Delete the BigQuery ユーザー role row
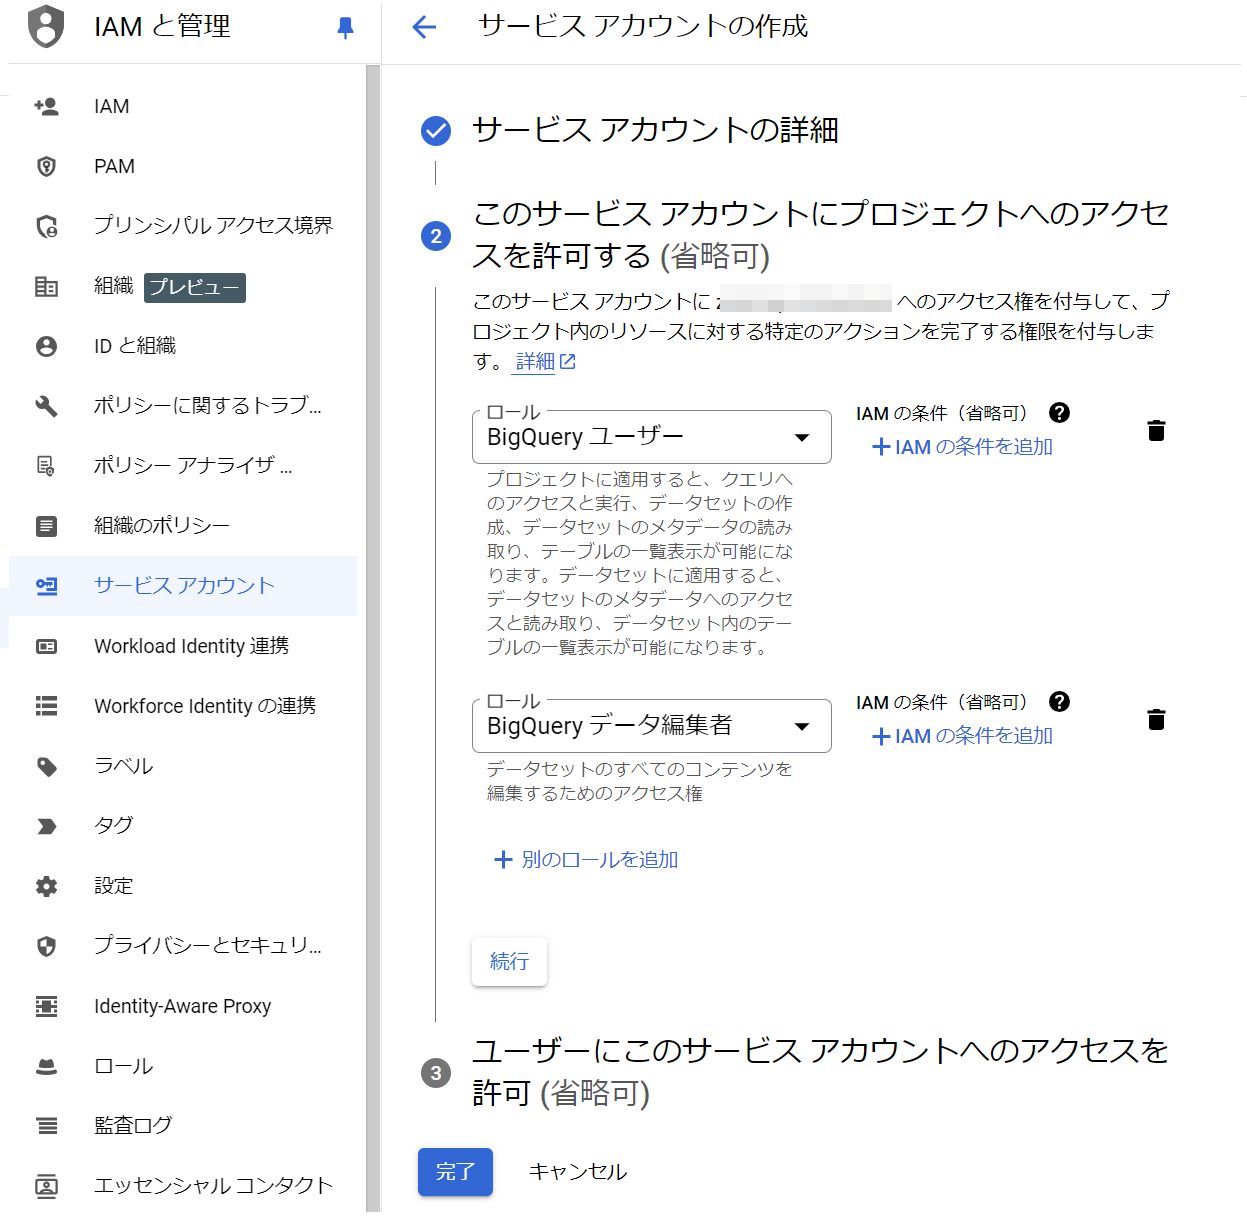Viewport: 1247px width, 1223px height. pos(1156,431)
